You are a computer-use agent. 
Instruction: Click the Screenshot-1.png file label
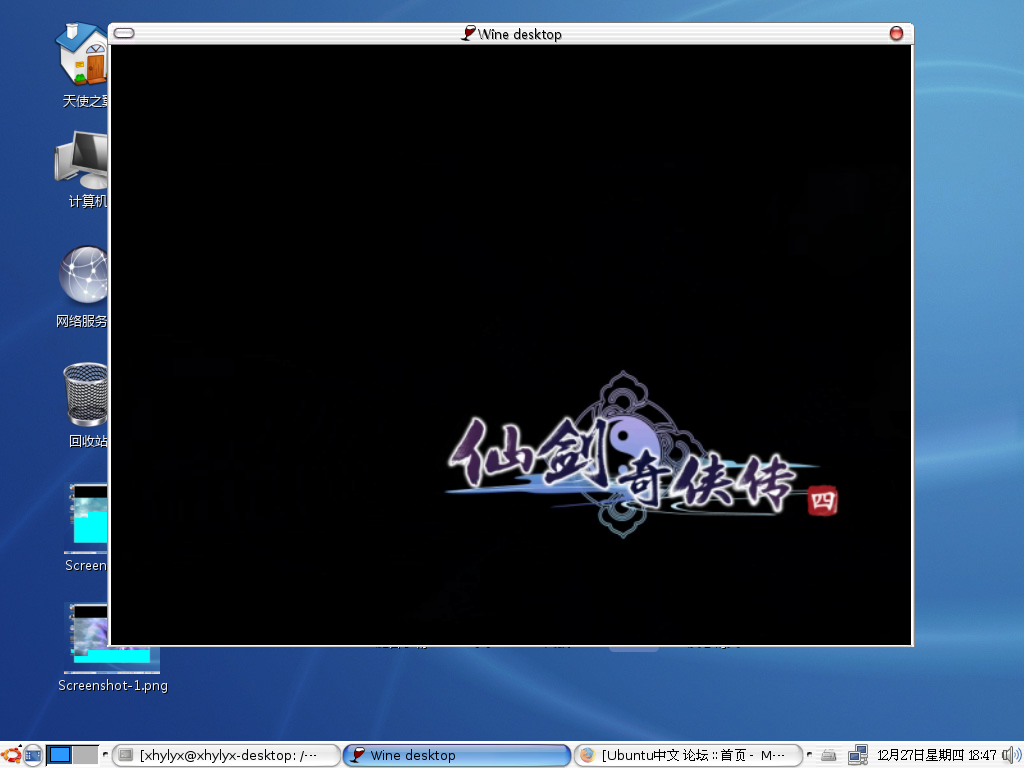pos(113,685)
